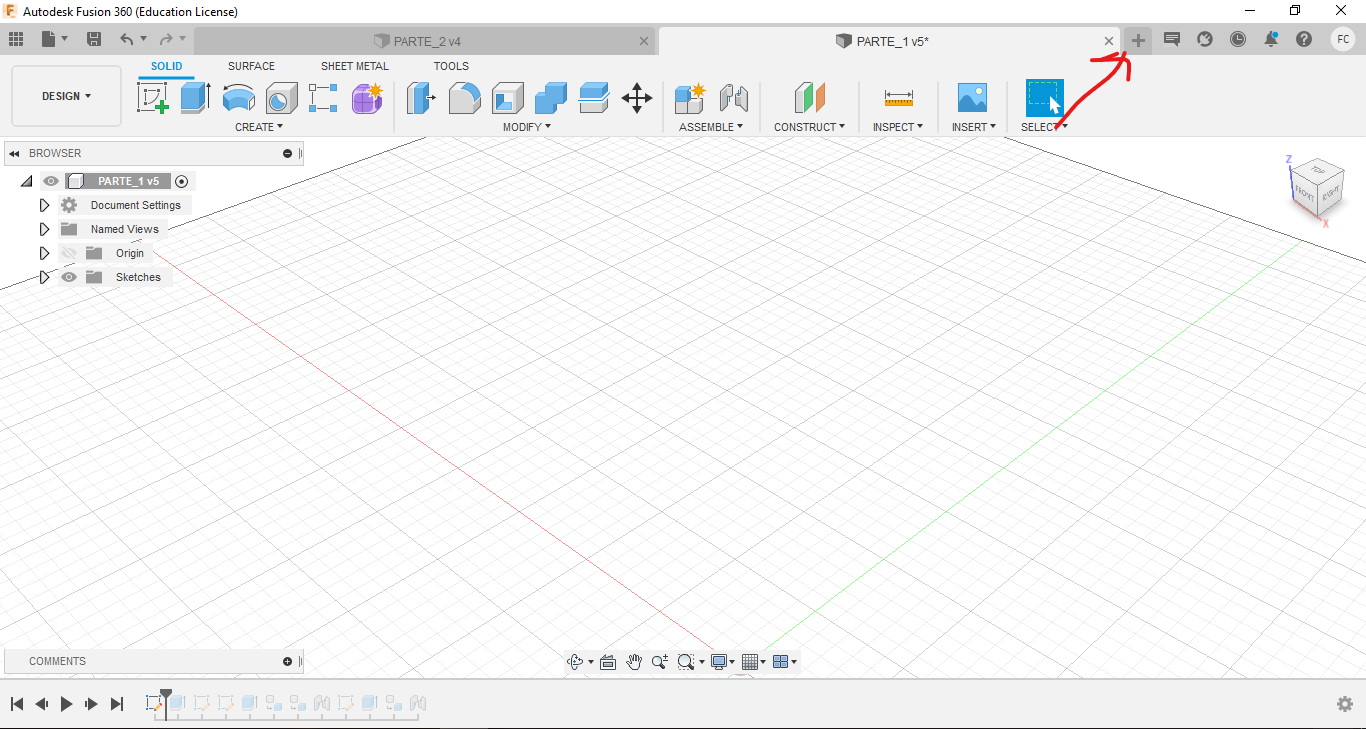Save the design with the floppy icon
1366x729 pixels.
point(94,39)
